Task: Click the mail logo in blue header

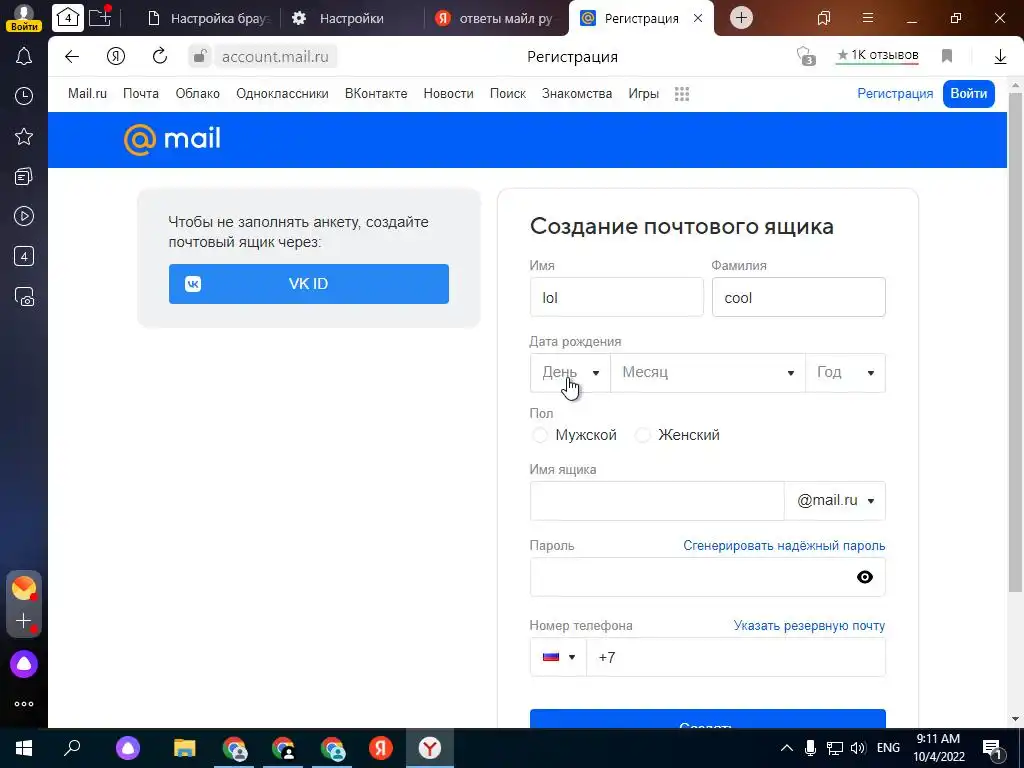Action: click(x=172, y=139)
